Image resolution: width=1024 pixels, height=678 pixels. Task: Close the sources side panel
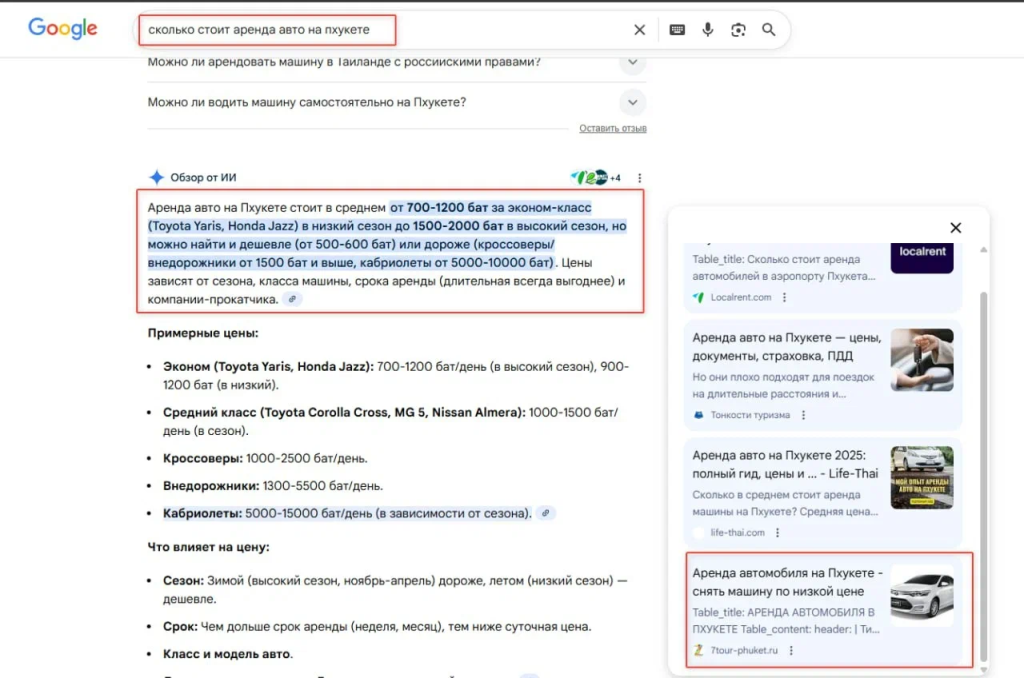click(x=955, y=228)
